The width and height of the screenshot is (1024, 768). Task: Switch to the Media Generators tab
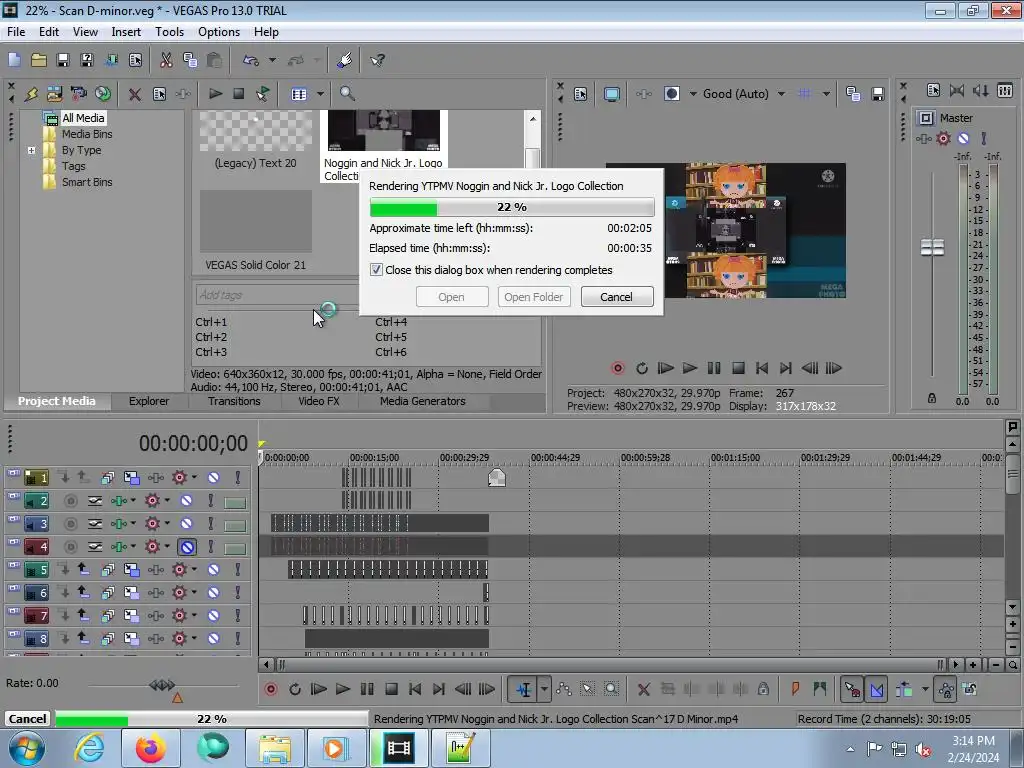423,401
